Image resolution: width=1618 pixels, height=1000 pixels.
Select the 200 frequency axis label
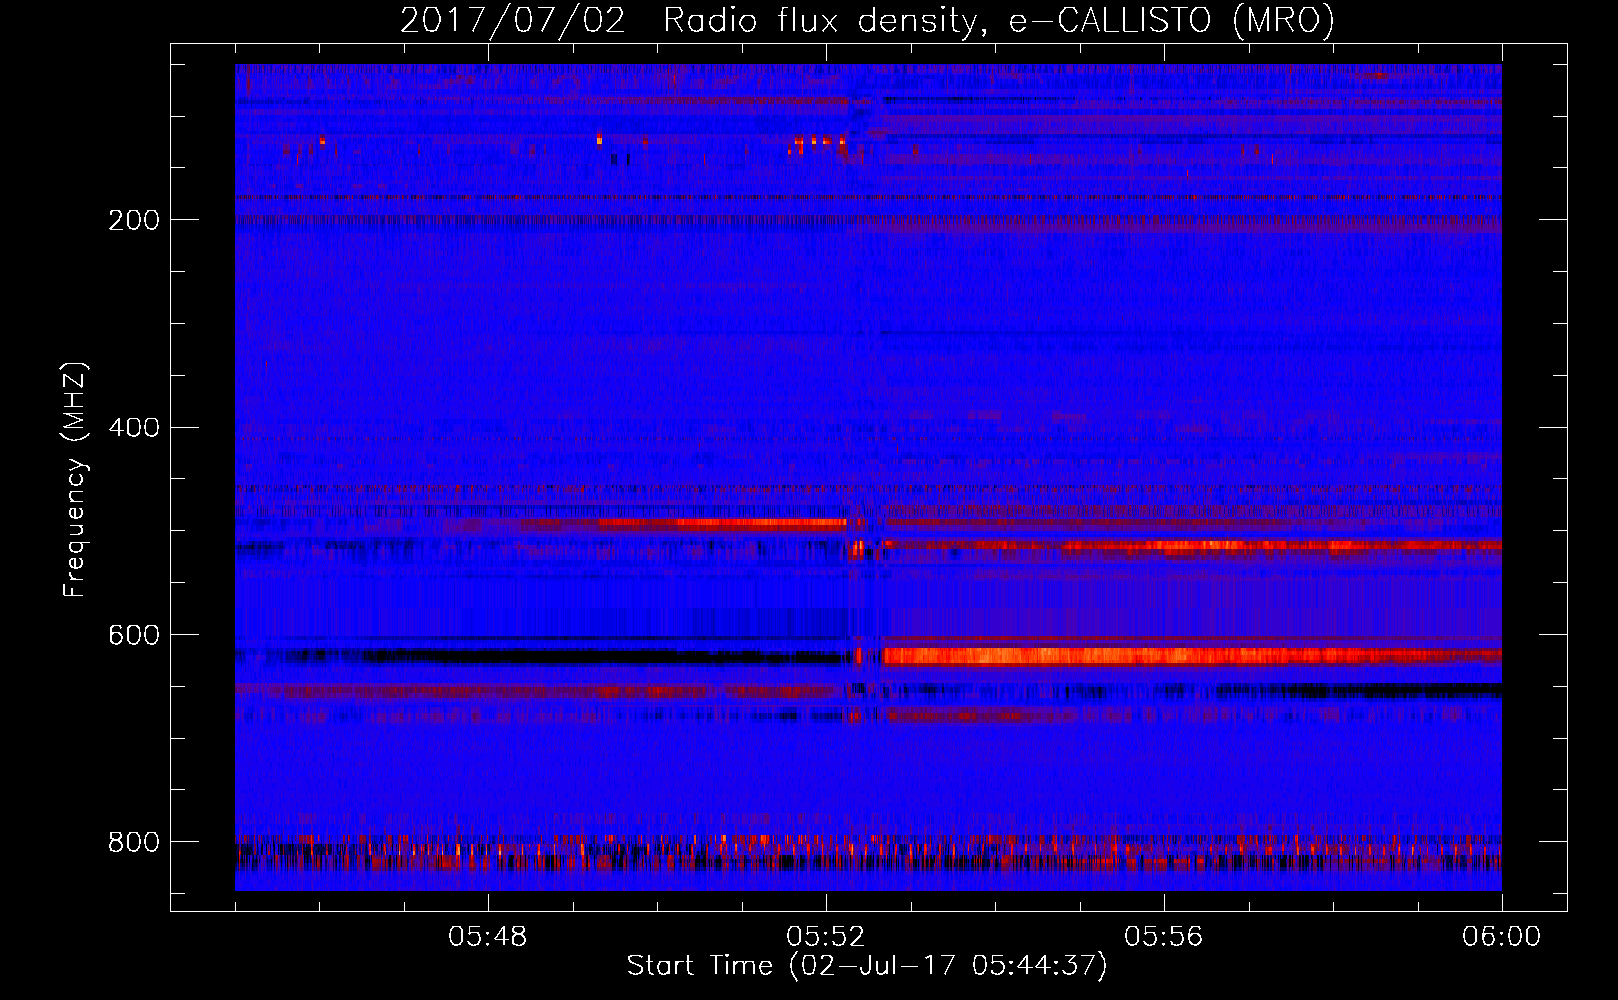pos(133,220)
